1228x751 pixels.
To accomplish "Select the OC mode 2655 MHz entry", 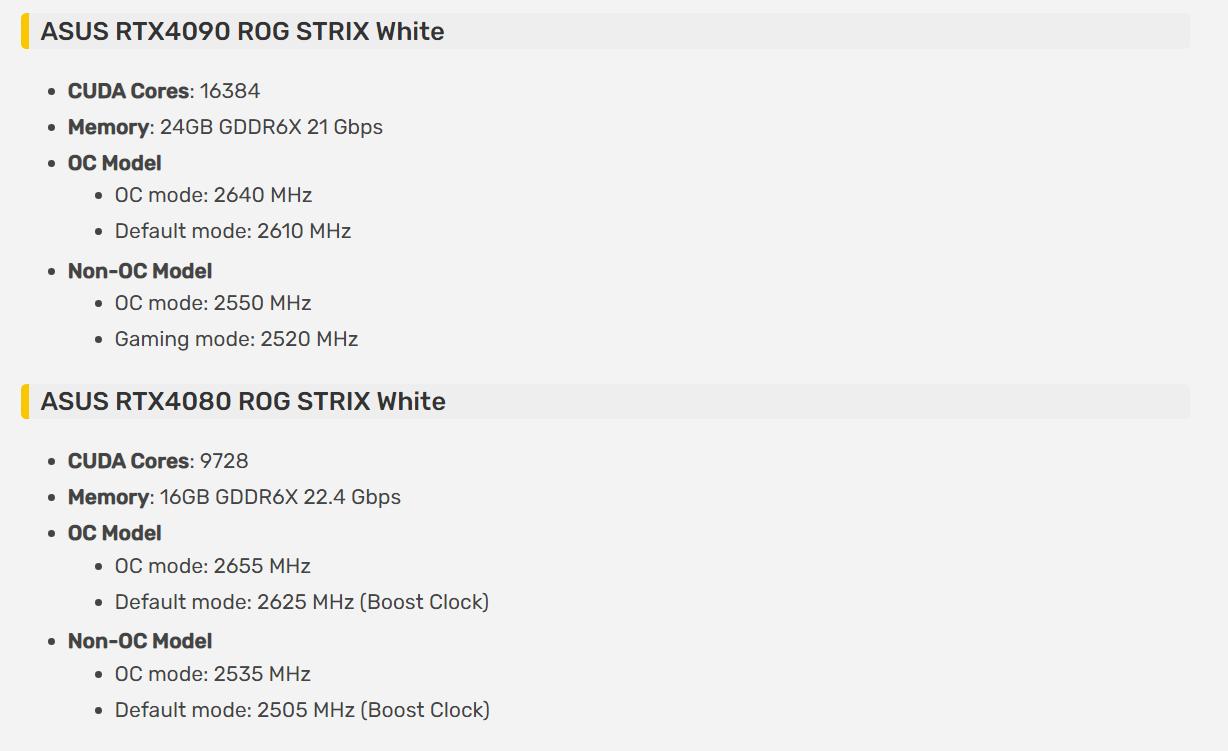I will (212, 566).
